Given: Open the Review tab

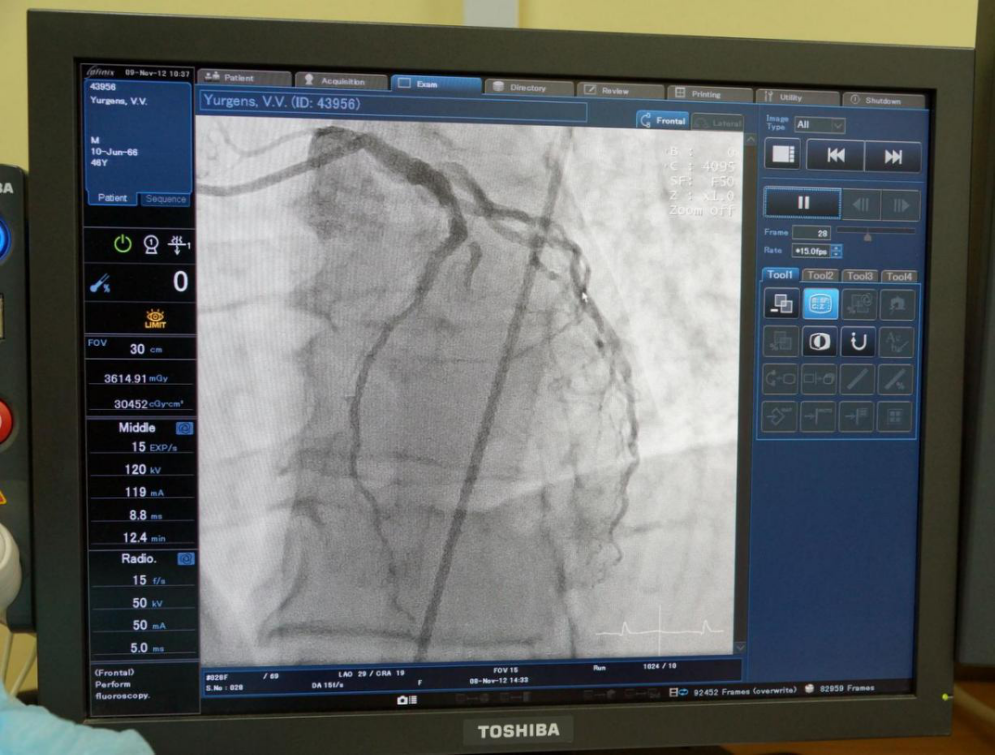Looking at the screenshot, I should point(621,91).
